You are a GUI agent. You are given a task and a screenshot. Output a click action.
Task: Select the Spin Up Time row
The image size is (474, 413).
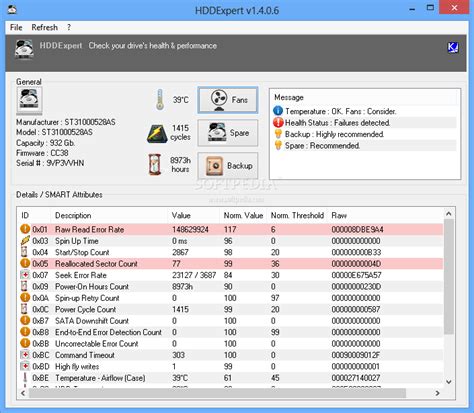(x=231, y=241)
